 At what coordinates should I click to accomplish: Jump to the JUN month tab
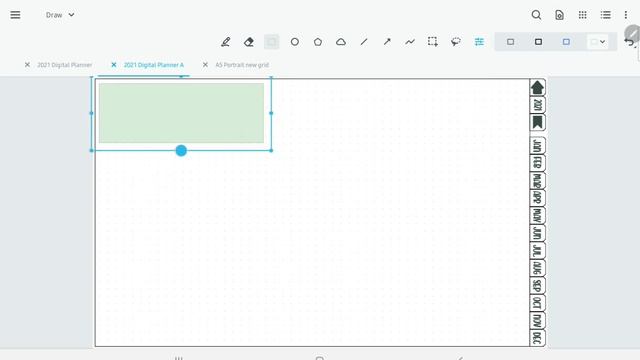click(537, 233)
